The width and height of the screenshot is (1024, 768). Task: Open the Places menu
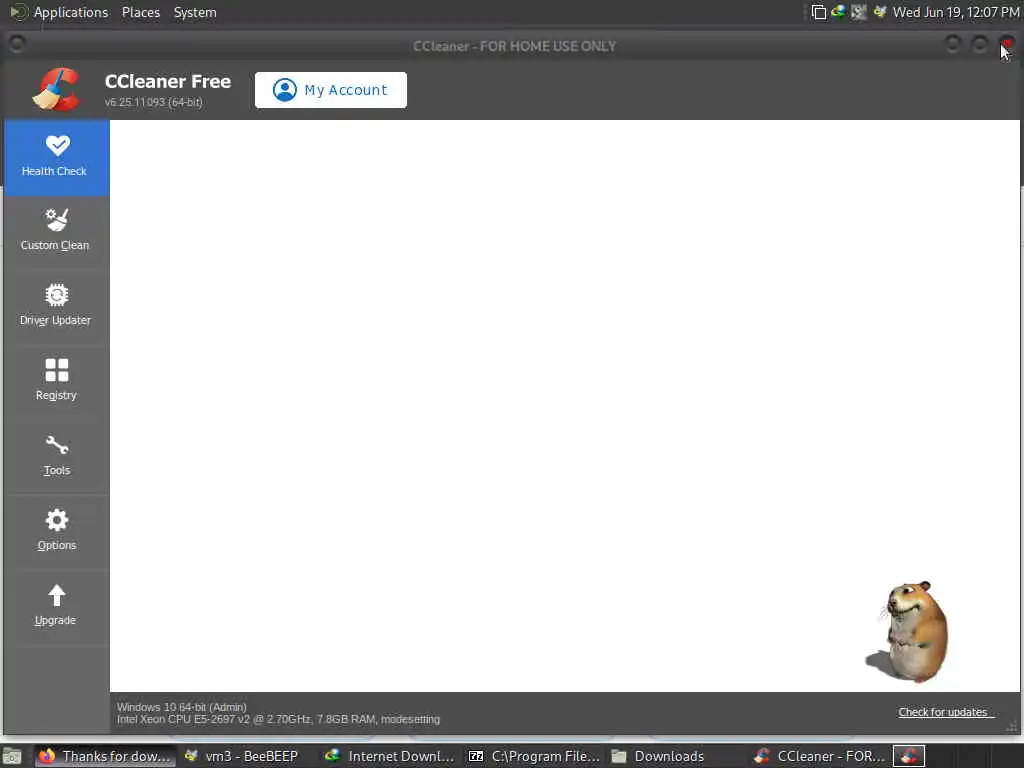(x=140, y=12)
